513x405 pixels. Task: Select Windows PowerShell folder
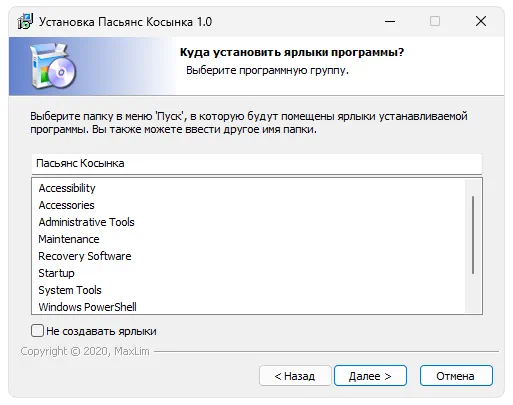click(88, 307)
